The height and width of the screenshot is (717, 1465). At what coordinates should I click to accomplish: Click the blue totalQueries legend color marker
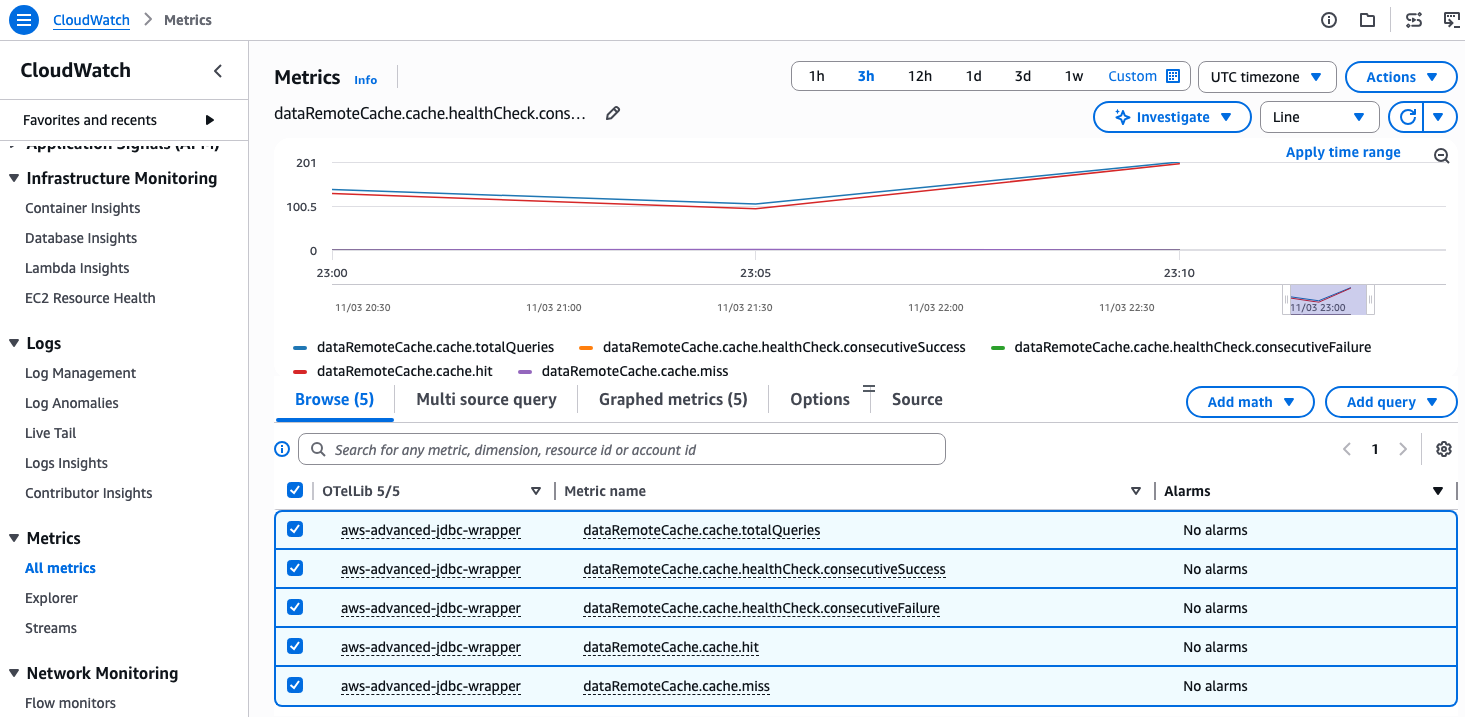[300, 348]
